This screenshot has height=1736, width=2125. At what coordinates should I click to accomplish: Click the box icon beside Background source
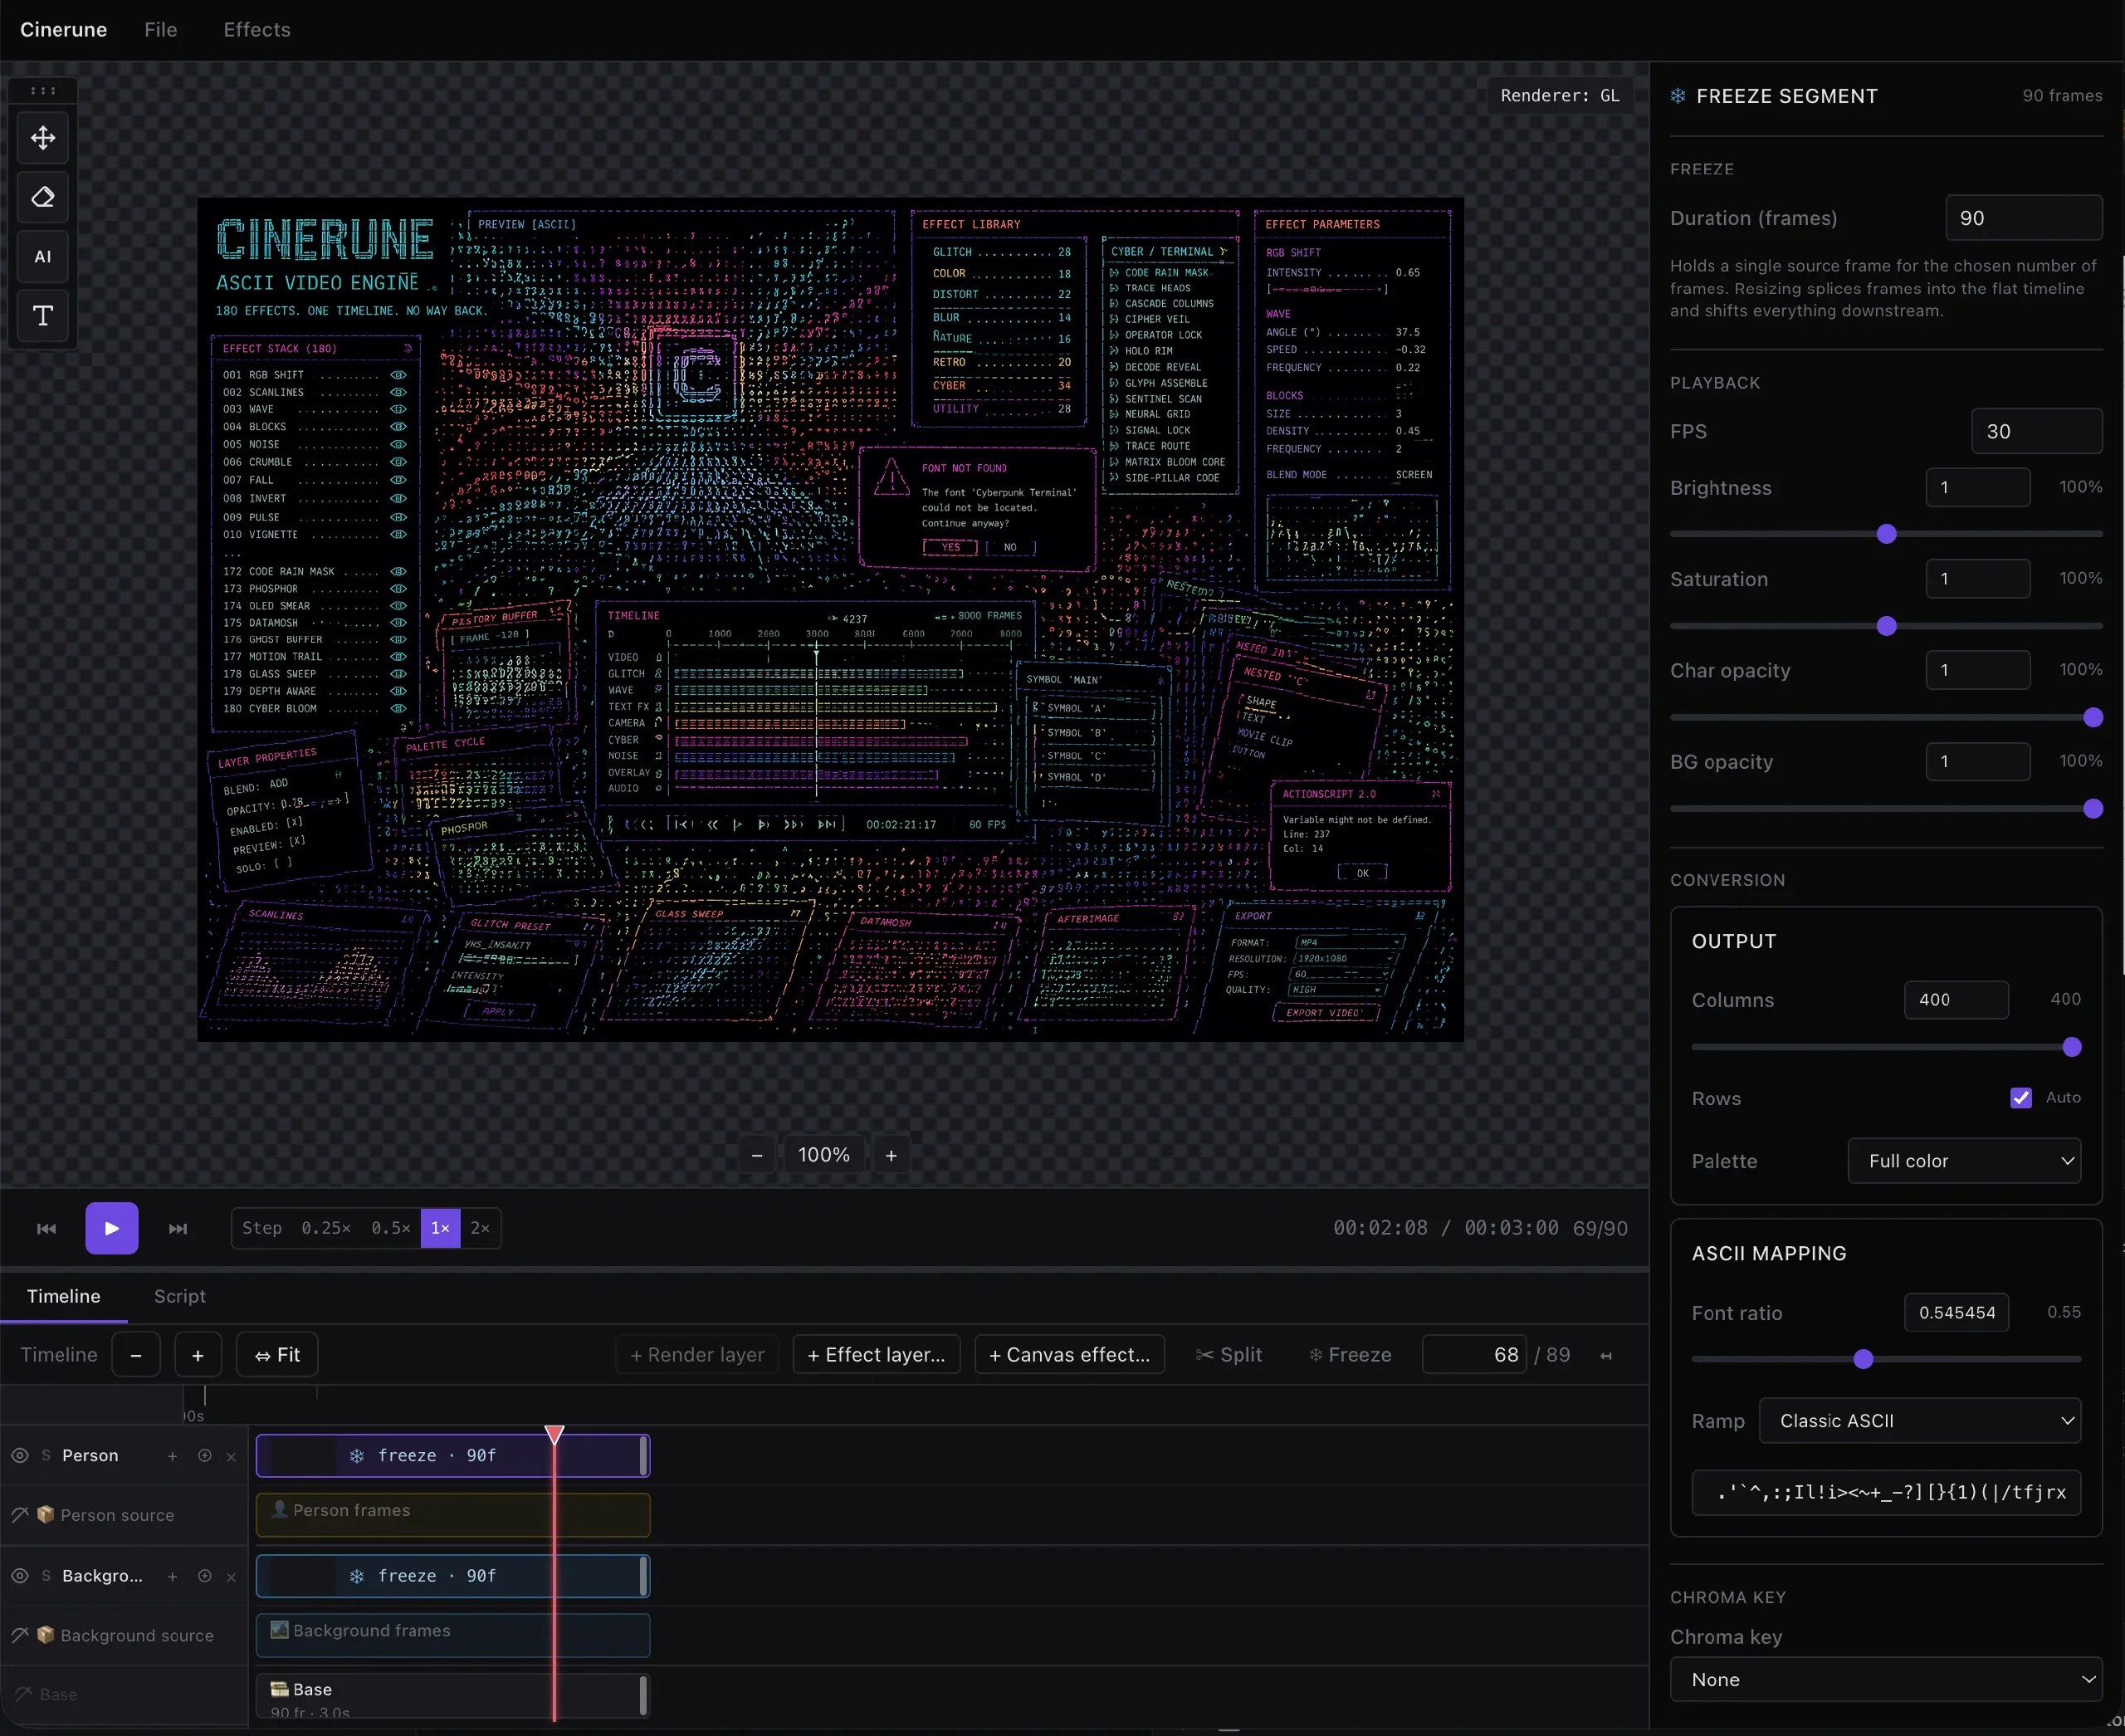coord(45,1634)
